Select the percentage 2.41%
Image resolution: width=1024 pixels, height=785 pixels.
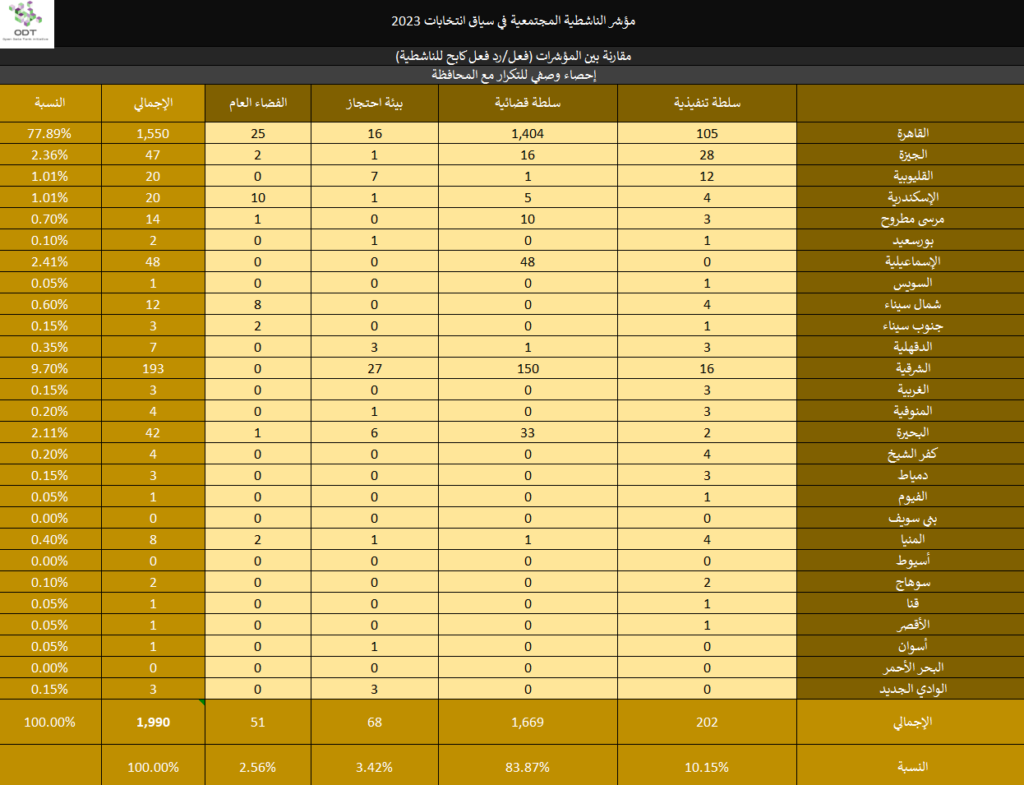tap(50, 262)
